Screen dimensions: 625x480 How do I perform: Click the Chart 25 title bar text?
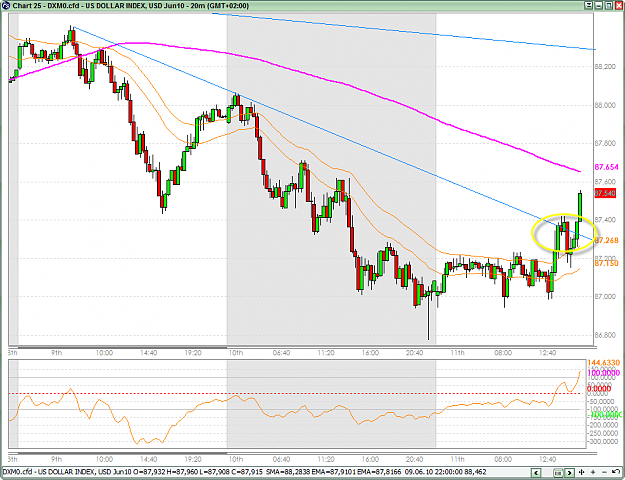(x=130, y=6)
